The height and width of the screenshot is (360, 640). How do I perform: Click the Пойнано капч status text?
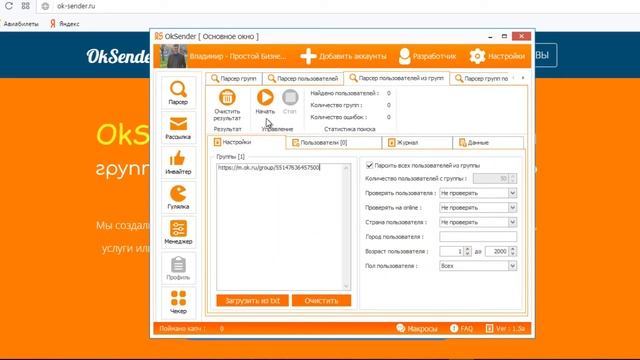tap(182, 328)
